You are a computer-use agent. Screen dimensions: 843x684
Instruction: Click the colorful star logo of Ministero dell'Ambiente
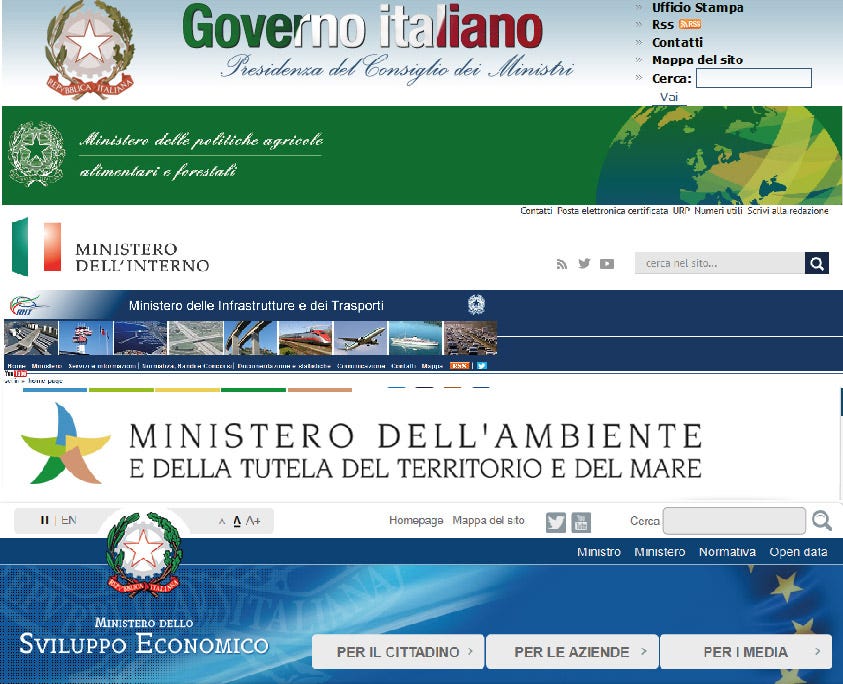point(66,444)
